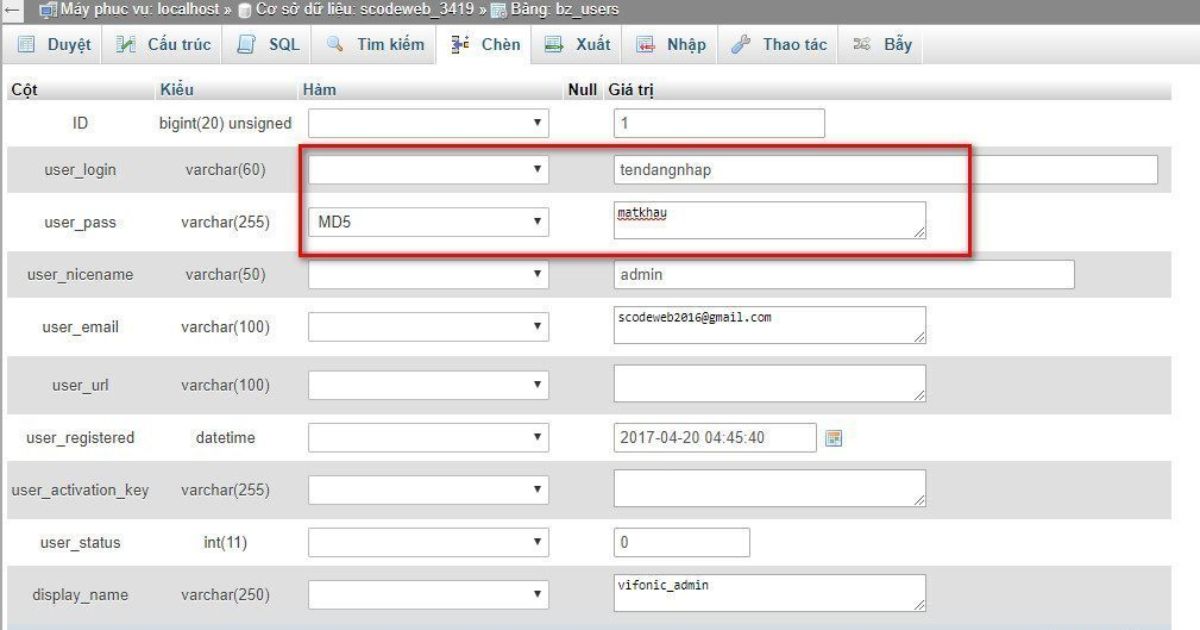
Task: Open the function dropdown for user_email
Action: tap(428, 326)
